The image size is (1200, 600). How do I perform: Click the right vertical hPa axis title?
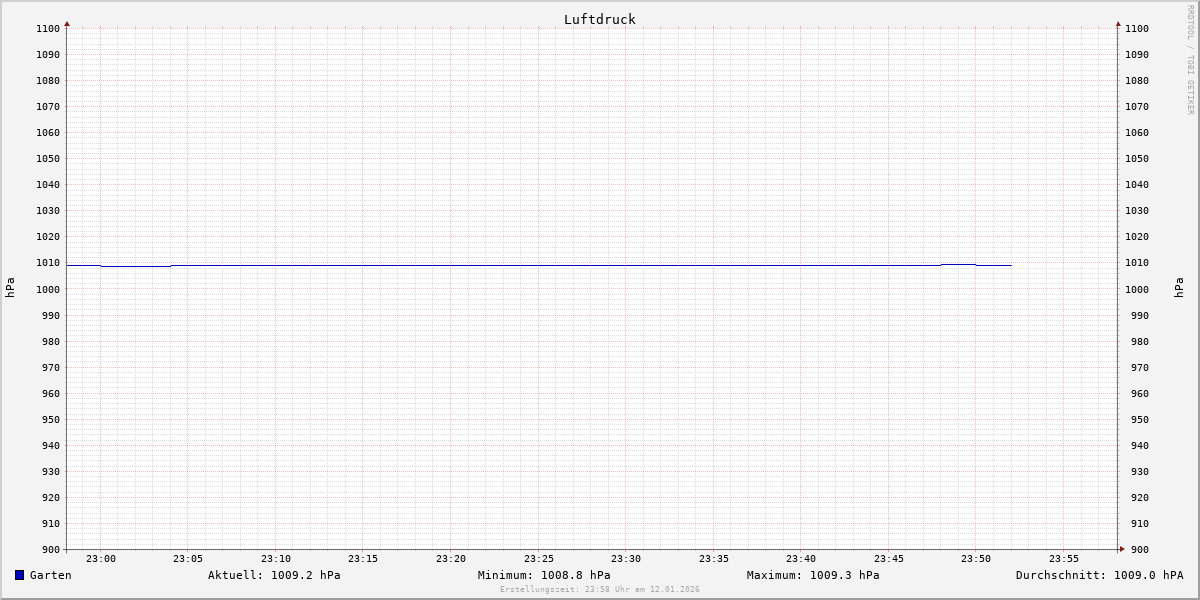1179,288
